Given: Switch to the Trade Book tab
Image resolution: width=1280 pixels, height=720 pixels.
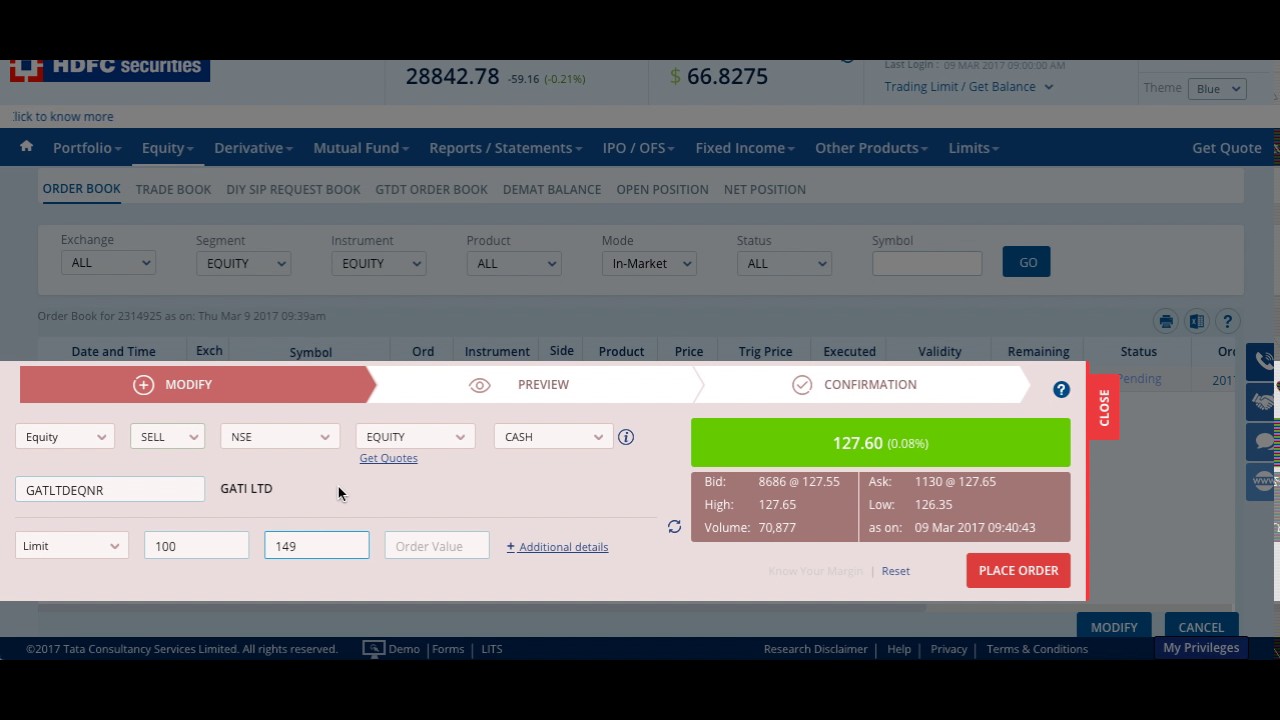Looking at the screenshot, I should click(173, 189).
